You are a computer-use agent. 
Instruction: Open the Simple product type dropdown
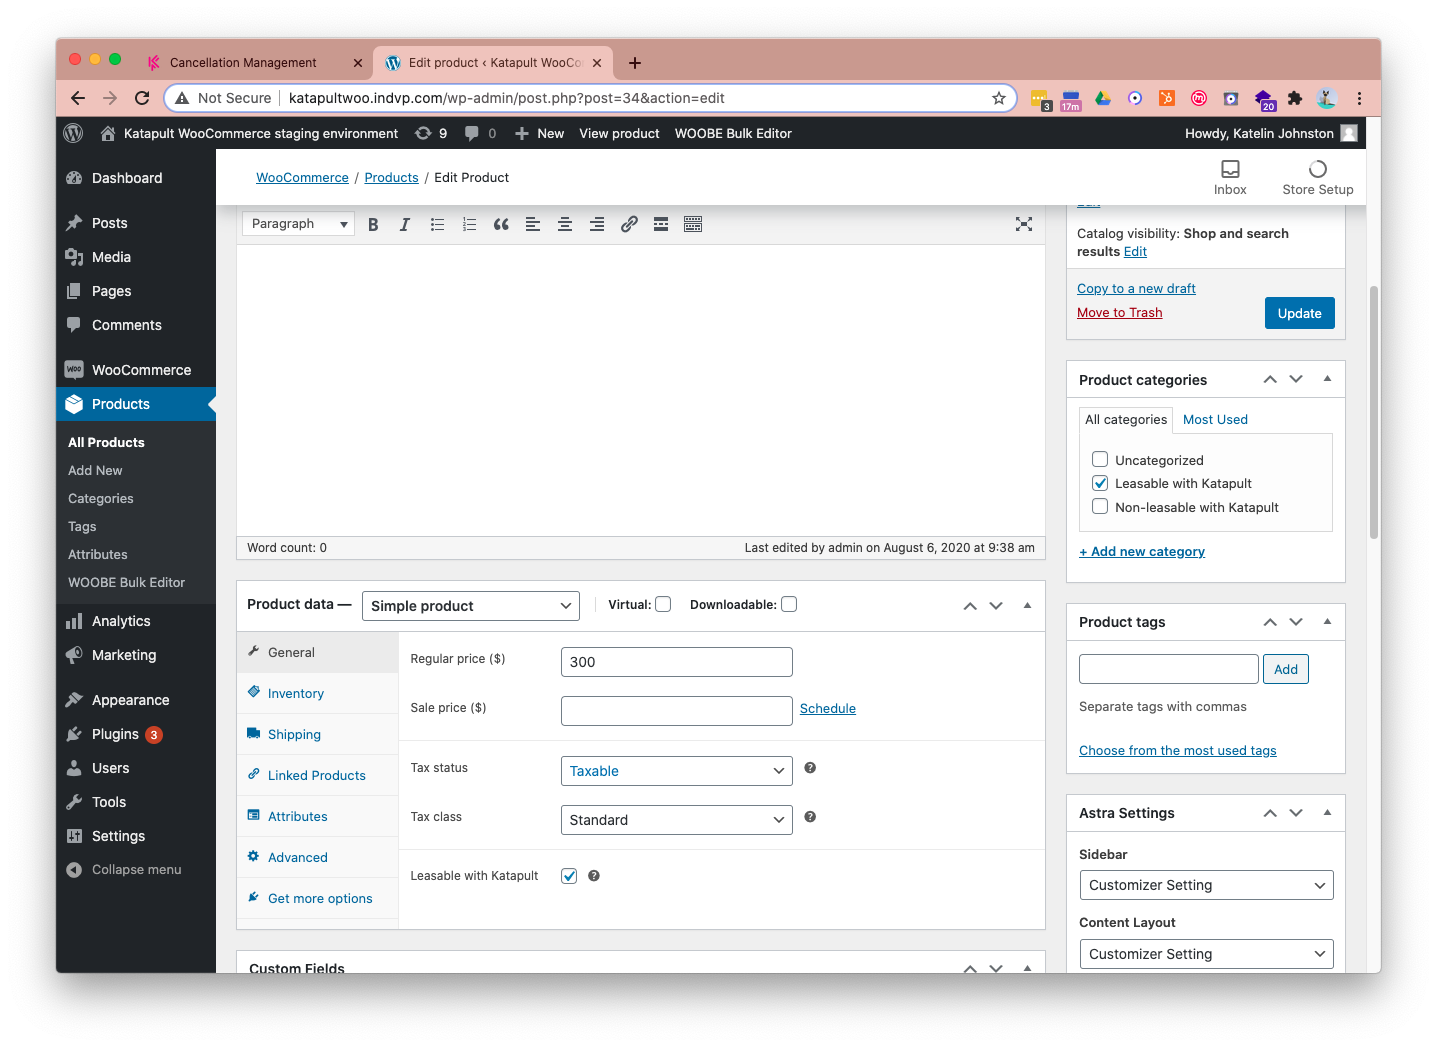point(471,606)
